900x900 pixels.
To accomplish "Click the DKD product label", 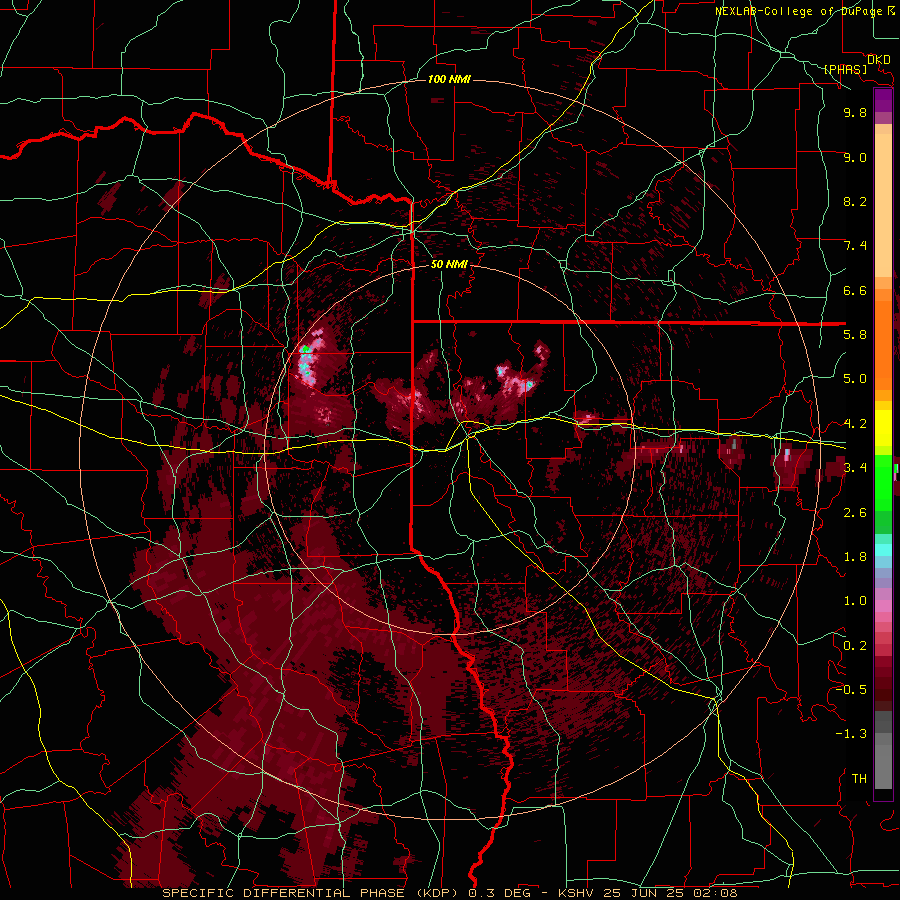I will coord(878,60).
